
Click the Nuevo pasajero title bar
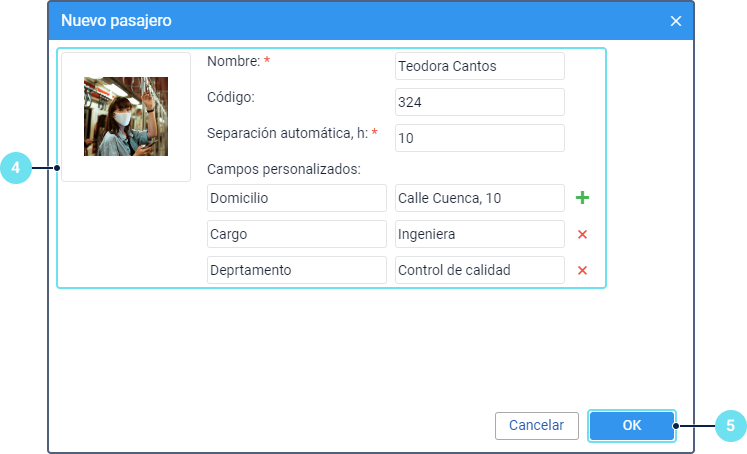pos(350,21)
